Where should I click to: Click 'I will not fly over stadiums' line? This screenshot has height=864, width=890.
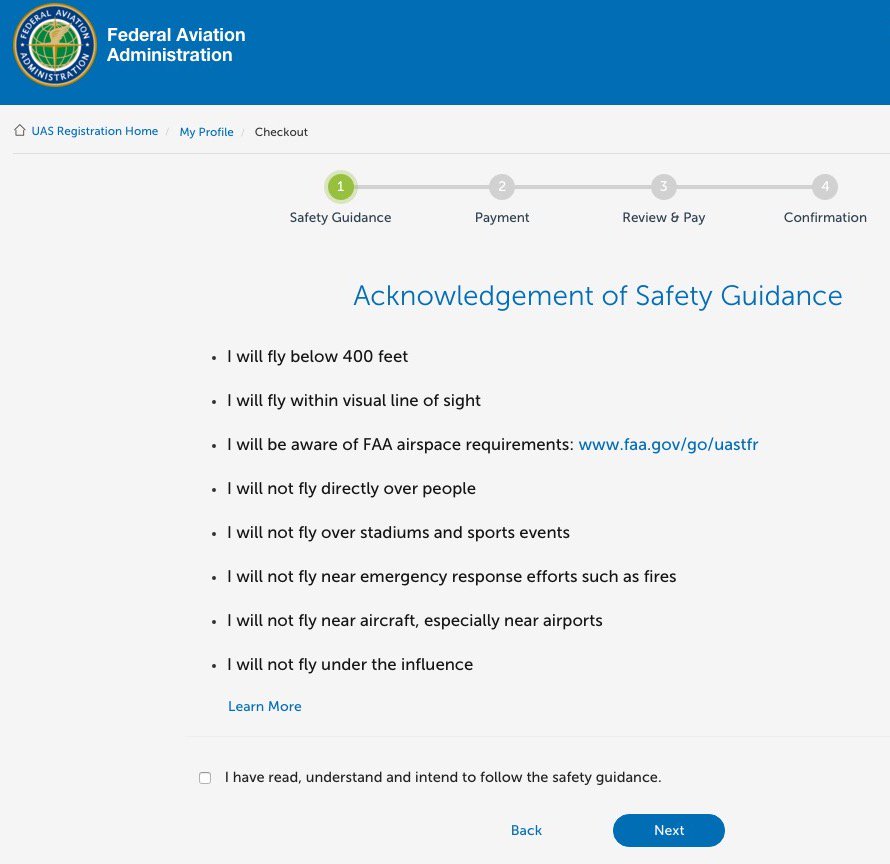[398, 532]
